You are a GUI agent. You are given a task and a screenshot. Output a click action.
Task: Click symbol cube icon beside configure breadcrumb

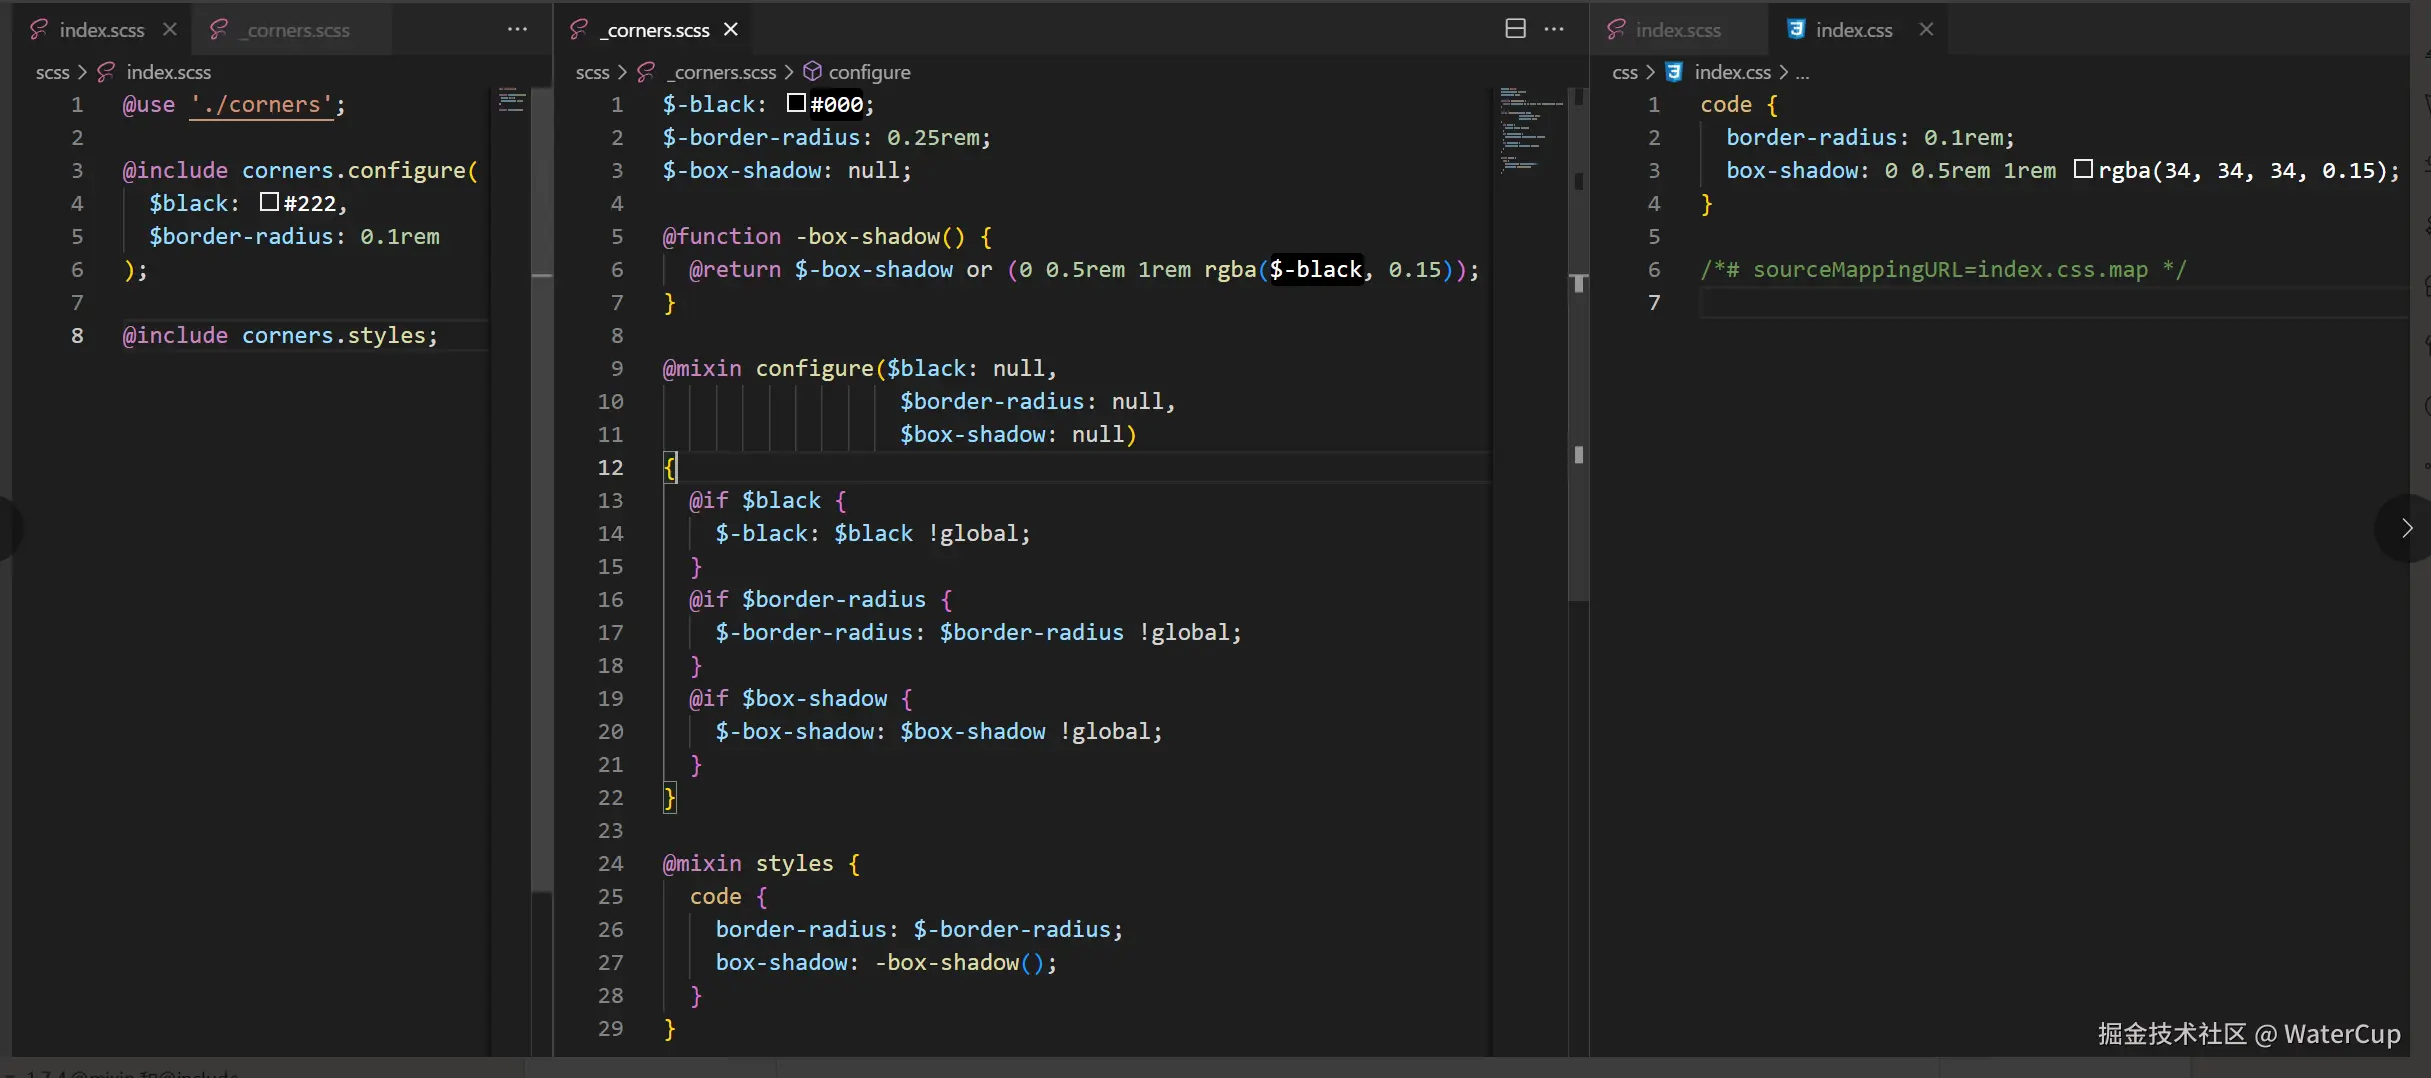(x=812, y=72)
